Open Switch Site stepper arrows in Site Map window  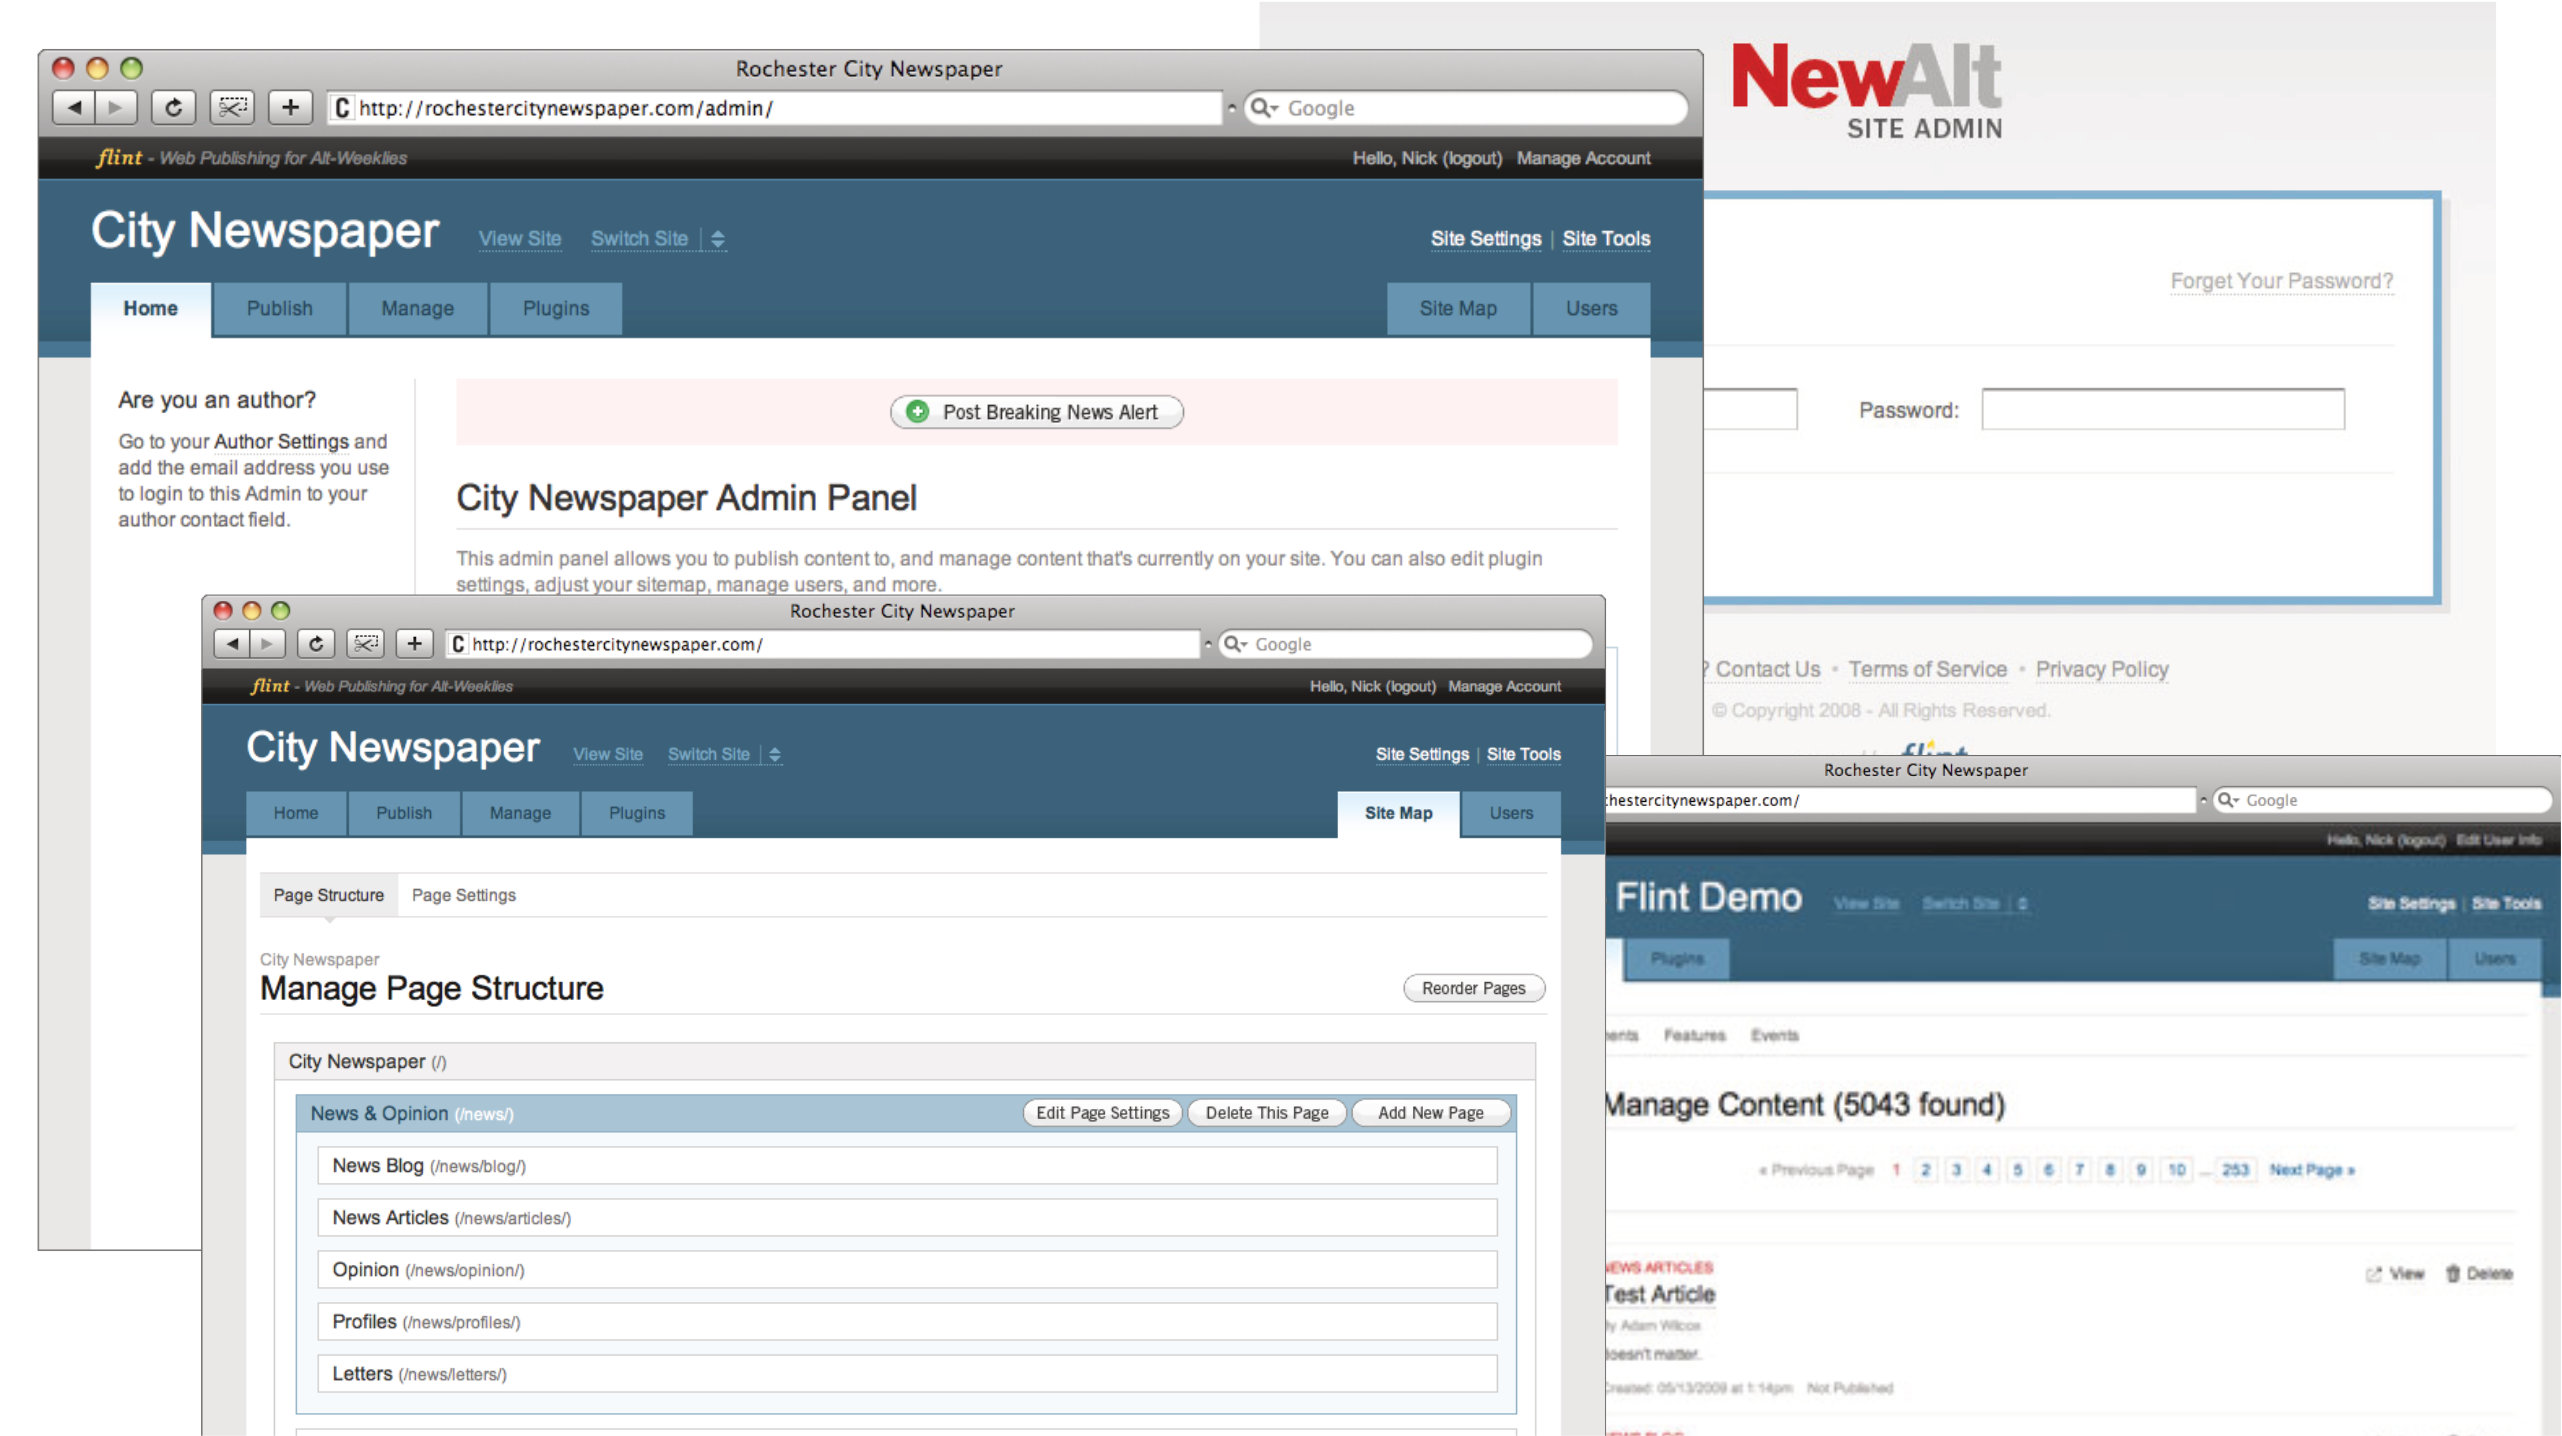pyautogui.click(x=775, y=754)
